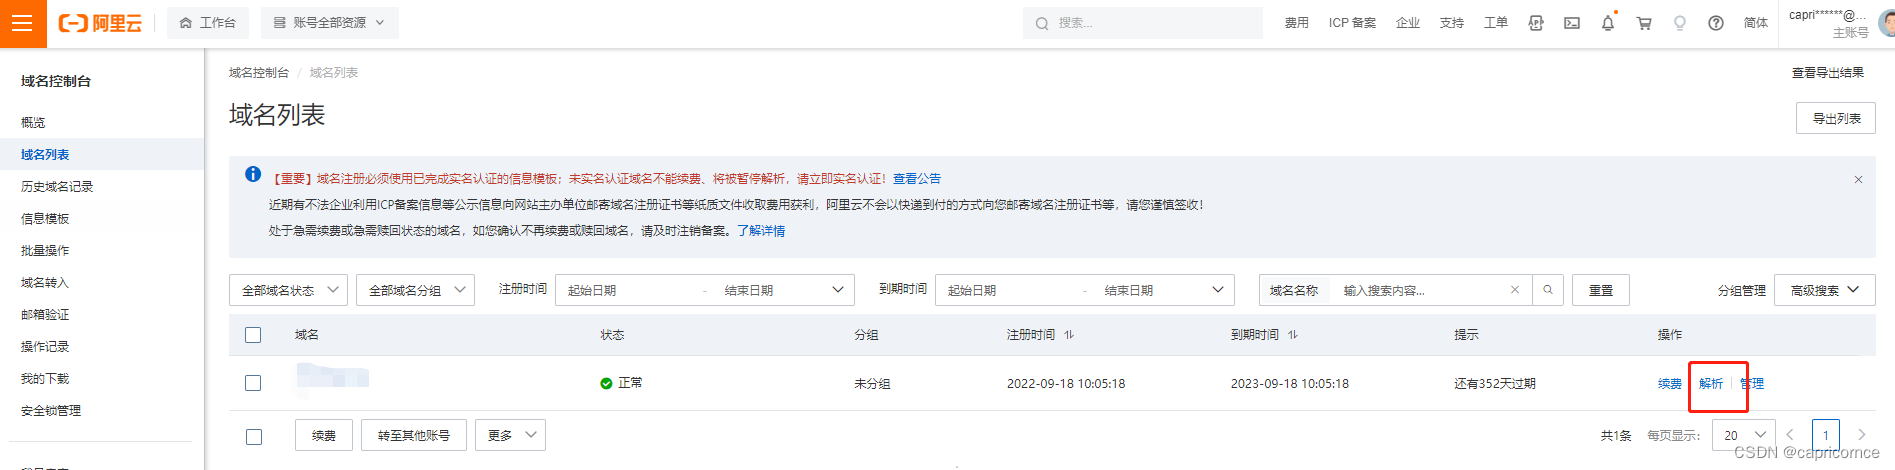Viewport: 1895px width, 470px height.
Task: Open the 支持 top menu
Action: (1452, 23)
